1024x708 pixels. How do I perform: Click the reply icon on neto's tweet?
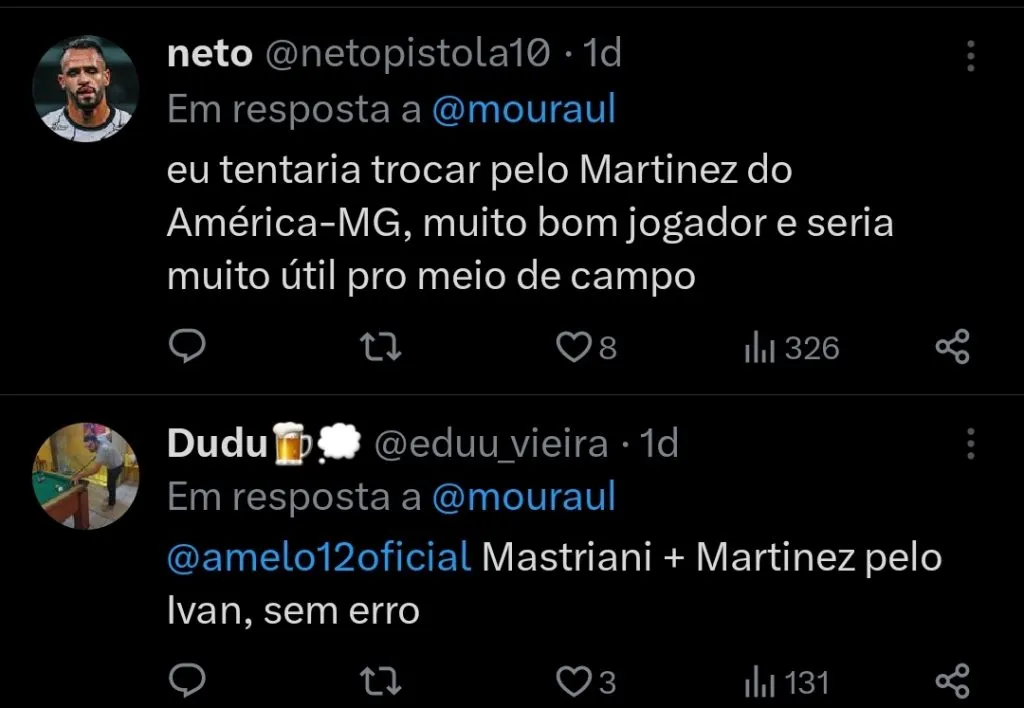(x=188, y=348)
